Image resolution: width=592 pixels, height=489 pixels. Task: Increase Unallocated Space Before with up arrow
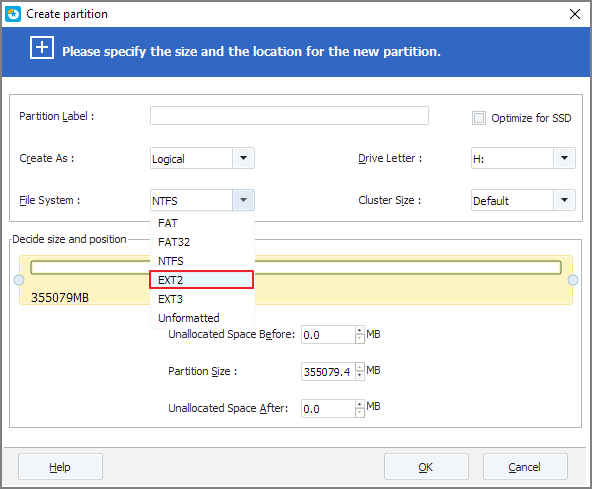[360, 330]
